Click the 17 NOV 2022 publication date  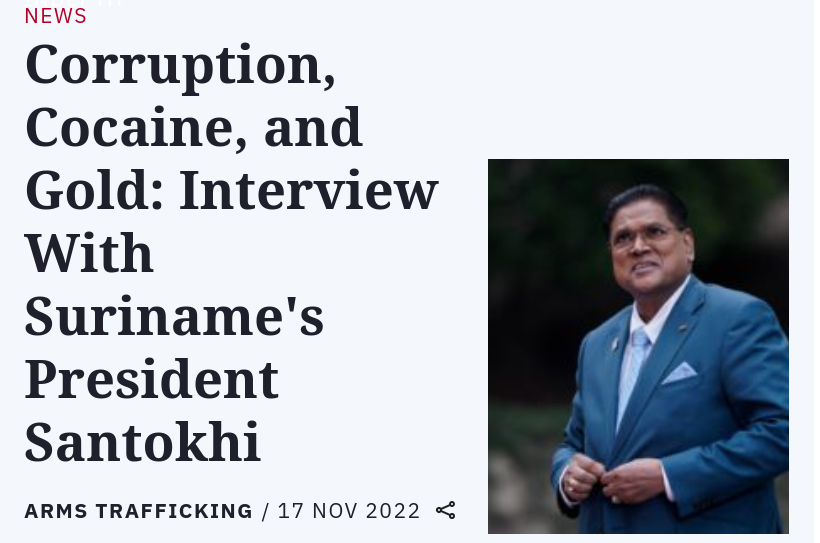pyautogui.click(x=349, y=511)
